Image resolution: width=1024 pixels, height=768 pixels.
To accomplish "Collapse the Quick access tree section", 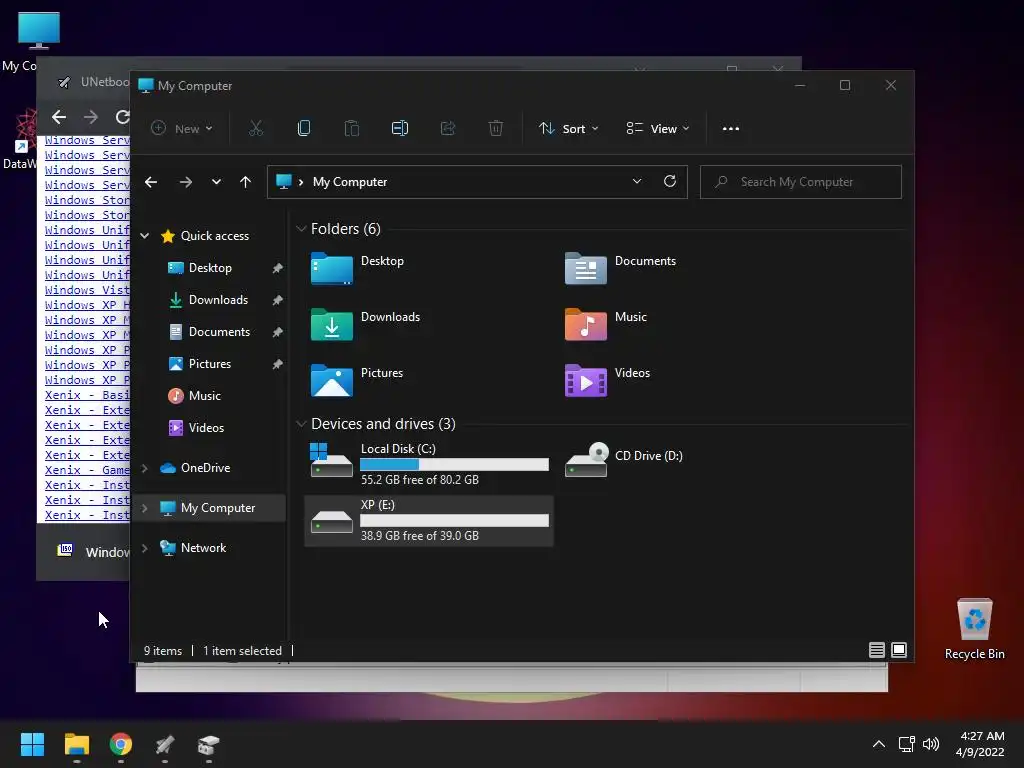I will click(145, 236).
